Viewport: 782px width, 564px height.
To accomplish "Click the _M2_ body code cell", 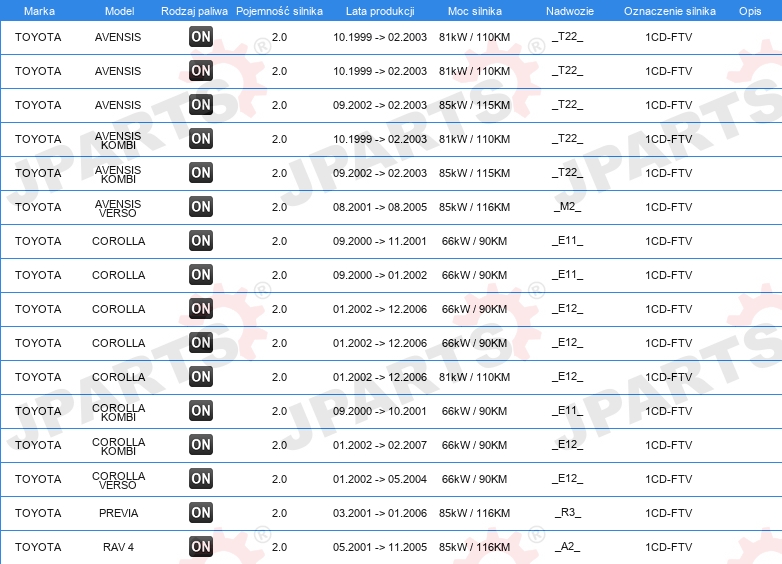I will coord(568,206).
